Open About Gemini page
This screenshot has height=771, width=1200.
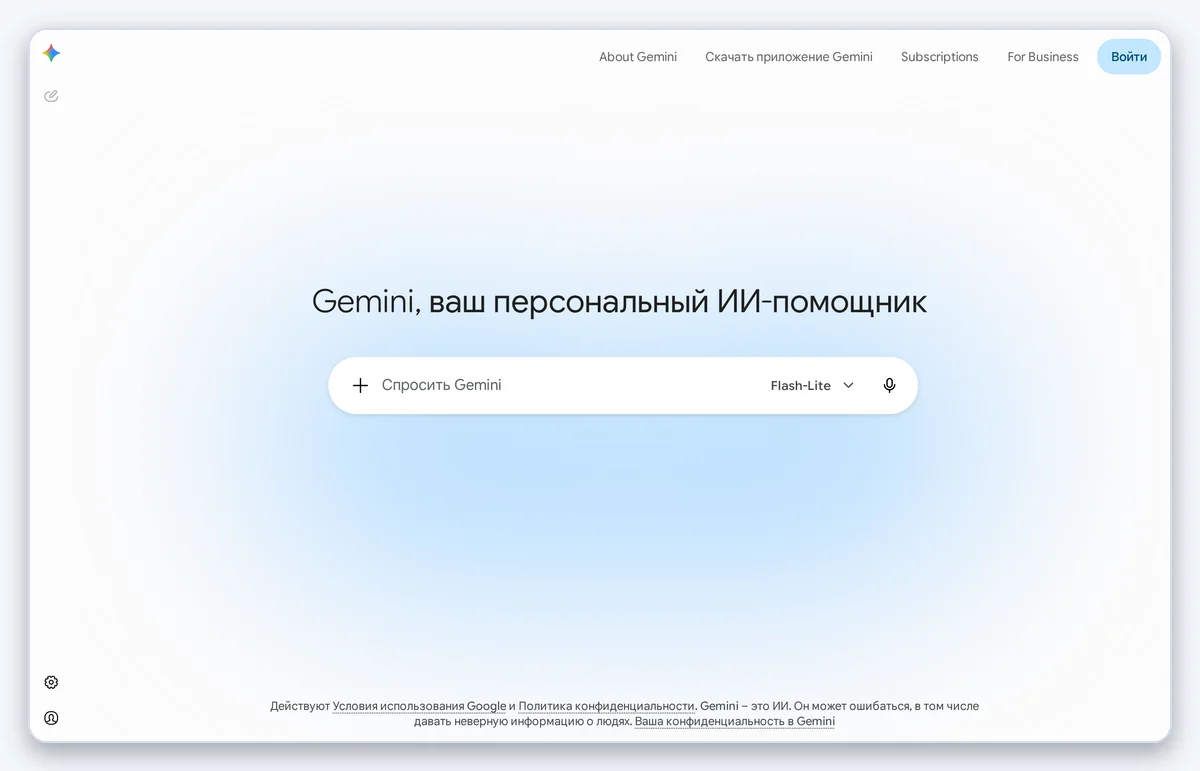638,57
